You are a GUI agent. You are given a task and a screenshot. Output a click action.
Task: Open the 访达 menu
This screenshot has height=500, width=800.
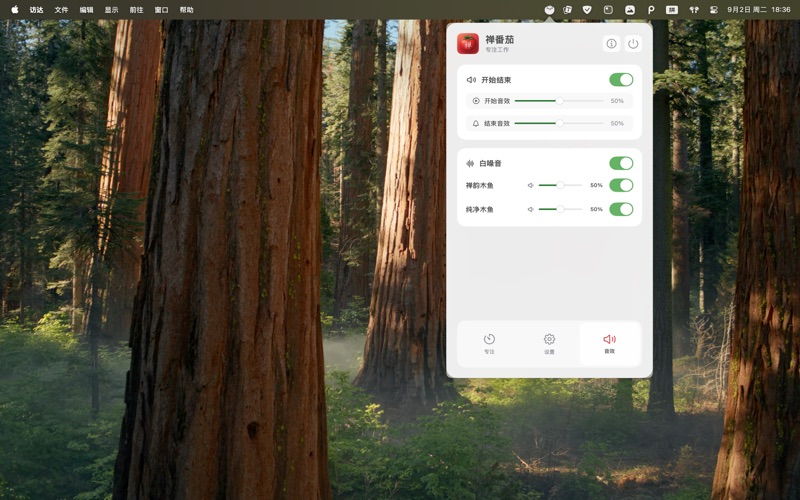point(36,9)
